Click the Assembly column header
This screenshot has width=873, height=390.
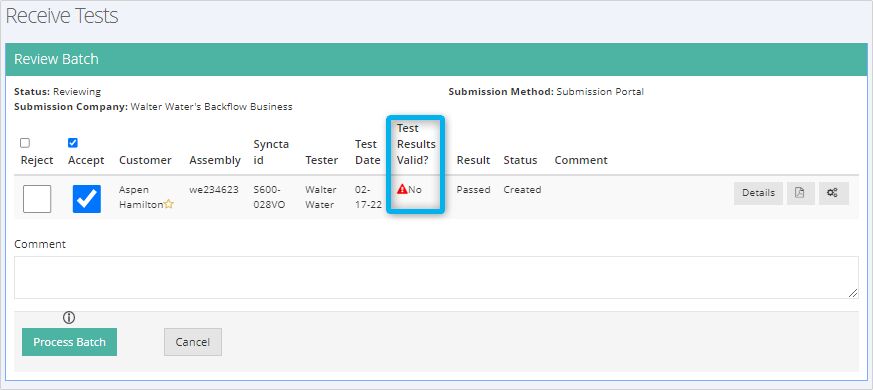tap(215, 160)
